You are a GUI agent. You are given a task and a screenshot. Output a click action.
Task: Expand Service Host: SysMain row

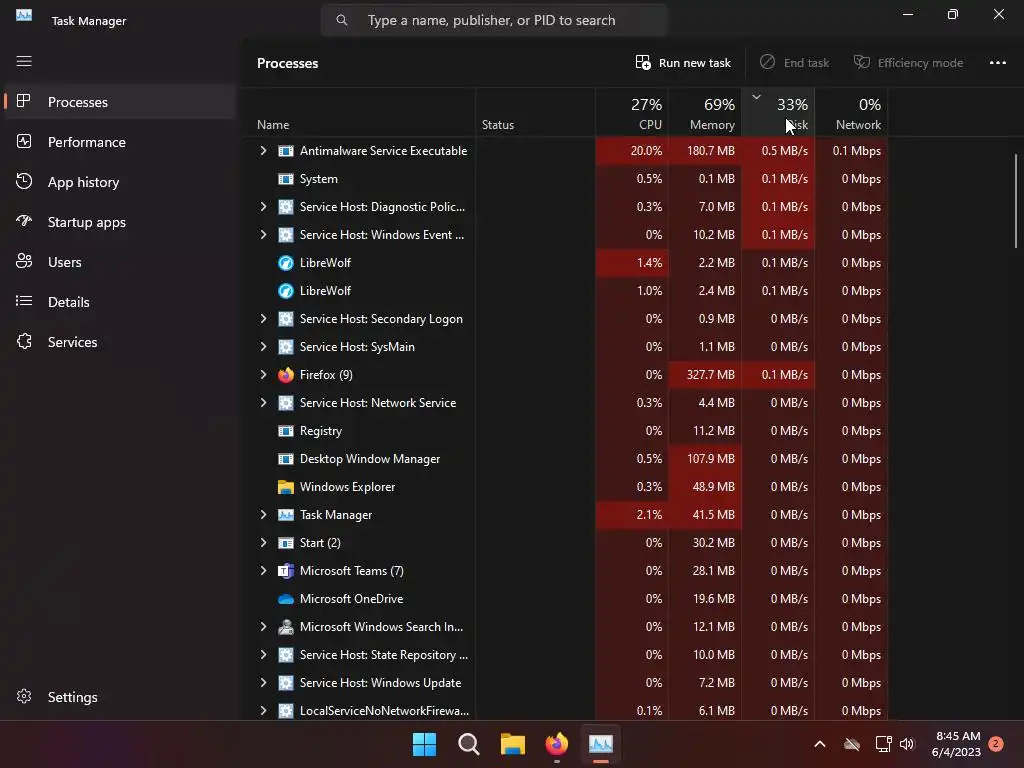263,347
